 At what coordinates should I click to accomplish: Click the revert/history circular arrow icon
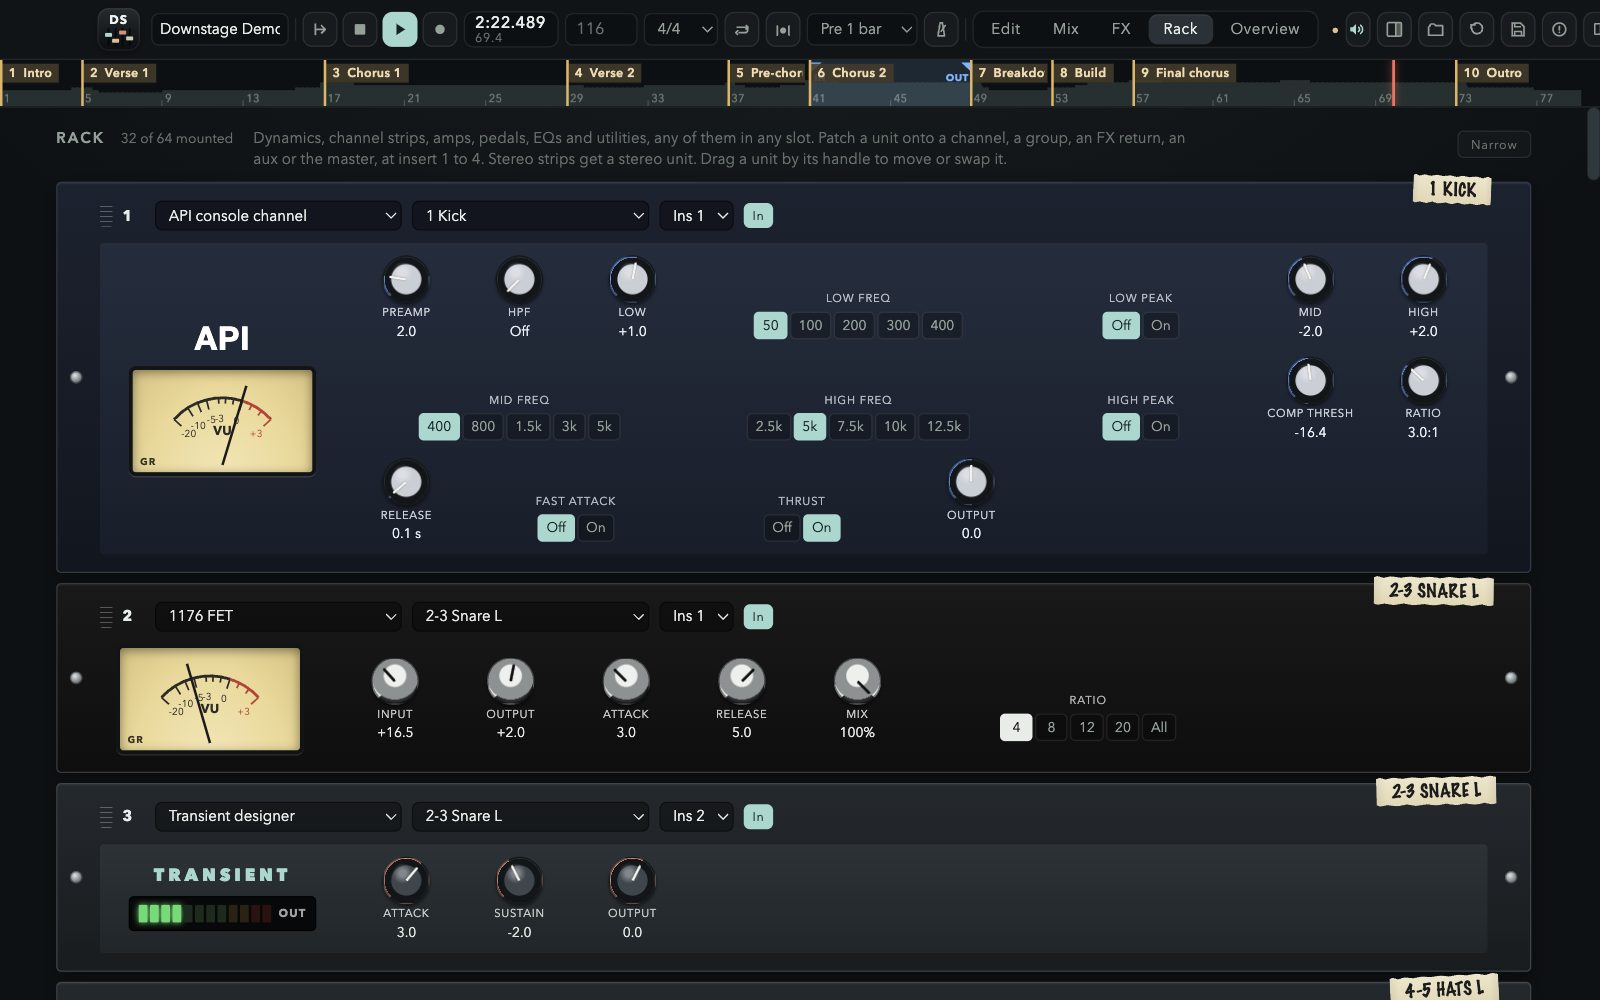click(x=1477, y=29)
